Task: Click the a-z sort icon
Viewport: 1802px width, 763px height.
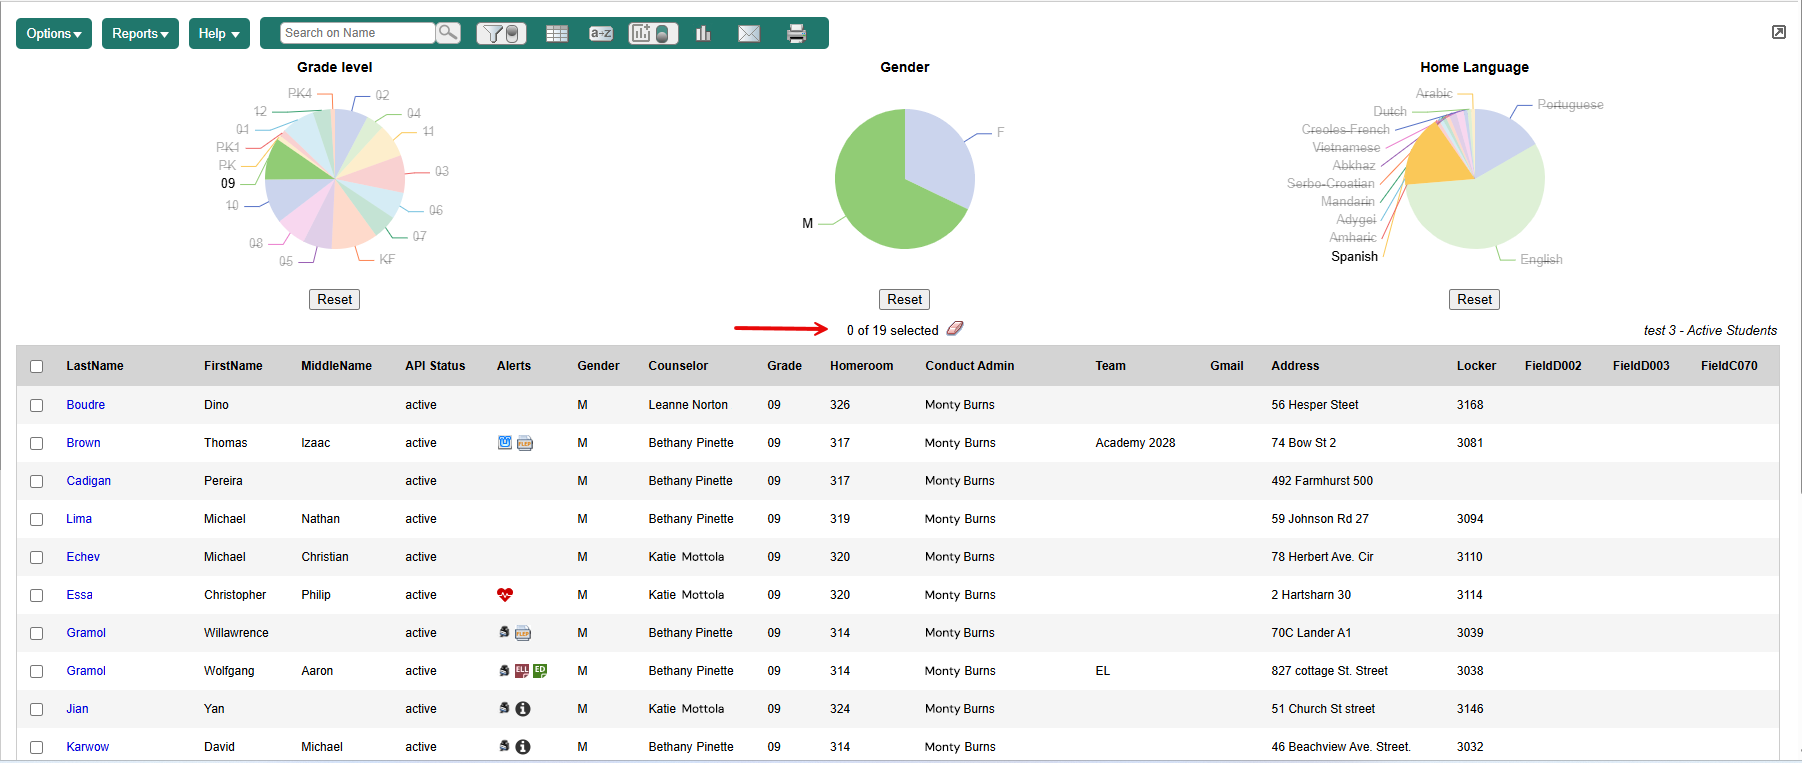Action: click(601, 34)
